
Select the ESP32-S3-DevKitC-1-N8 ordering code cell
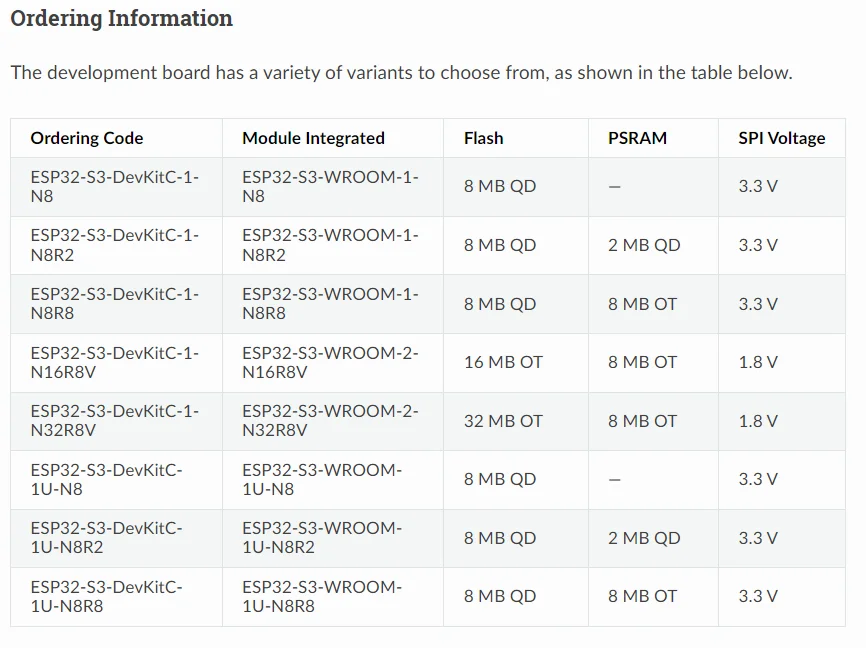point(114,187)
